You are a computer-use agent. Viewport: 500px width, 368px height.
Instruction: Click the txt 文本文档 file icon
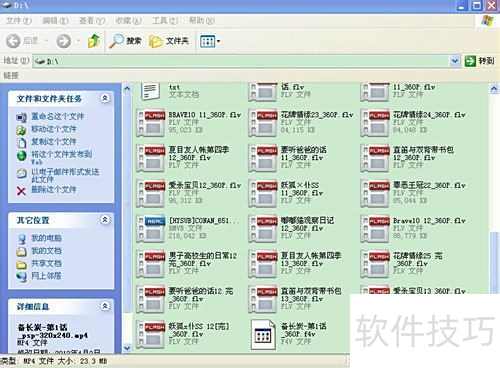click(150, 91)
